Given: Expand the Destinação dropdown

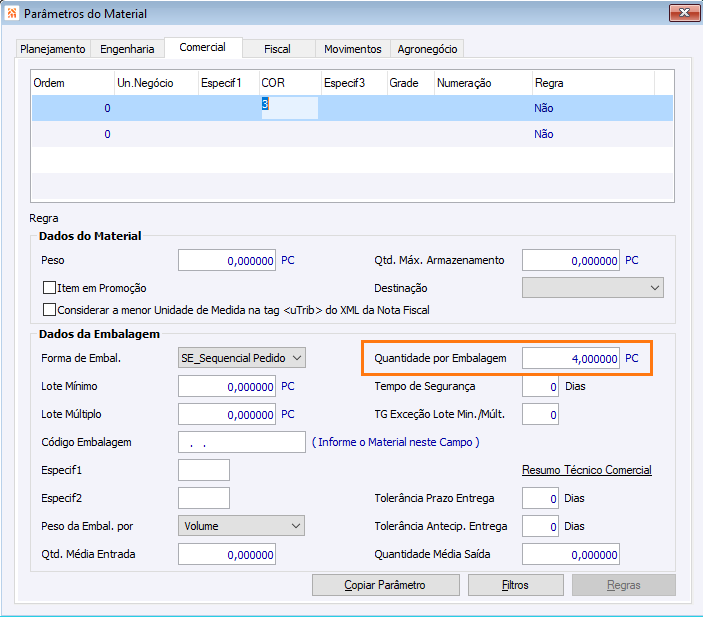Looking at the screenshot, I should (x=592, y=288).
